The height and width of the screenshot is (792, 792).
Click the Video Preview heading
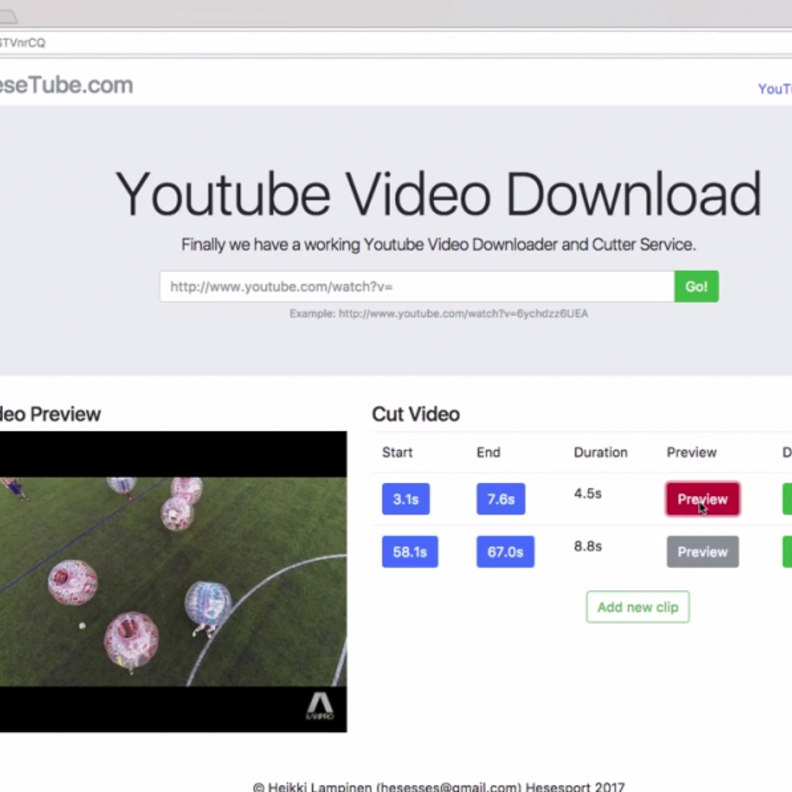pyautogui.click(x=50, y=414)
